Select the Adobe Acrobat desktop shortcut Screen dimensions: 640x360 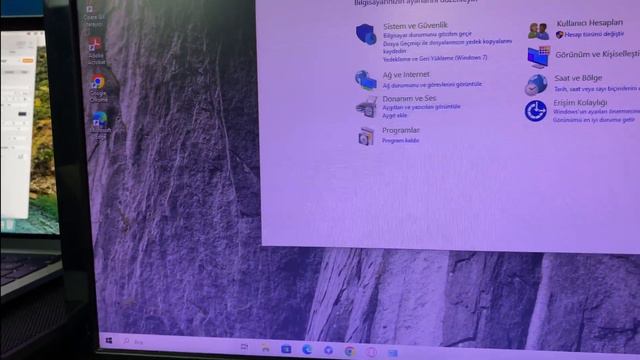coord(96,51)
